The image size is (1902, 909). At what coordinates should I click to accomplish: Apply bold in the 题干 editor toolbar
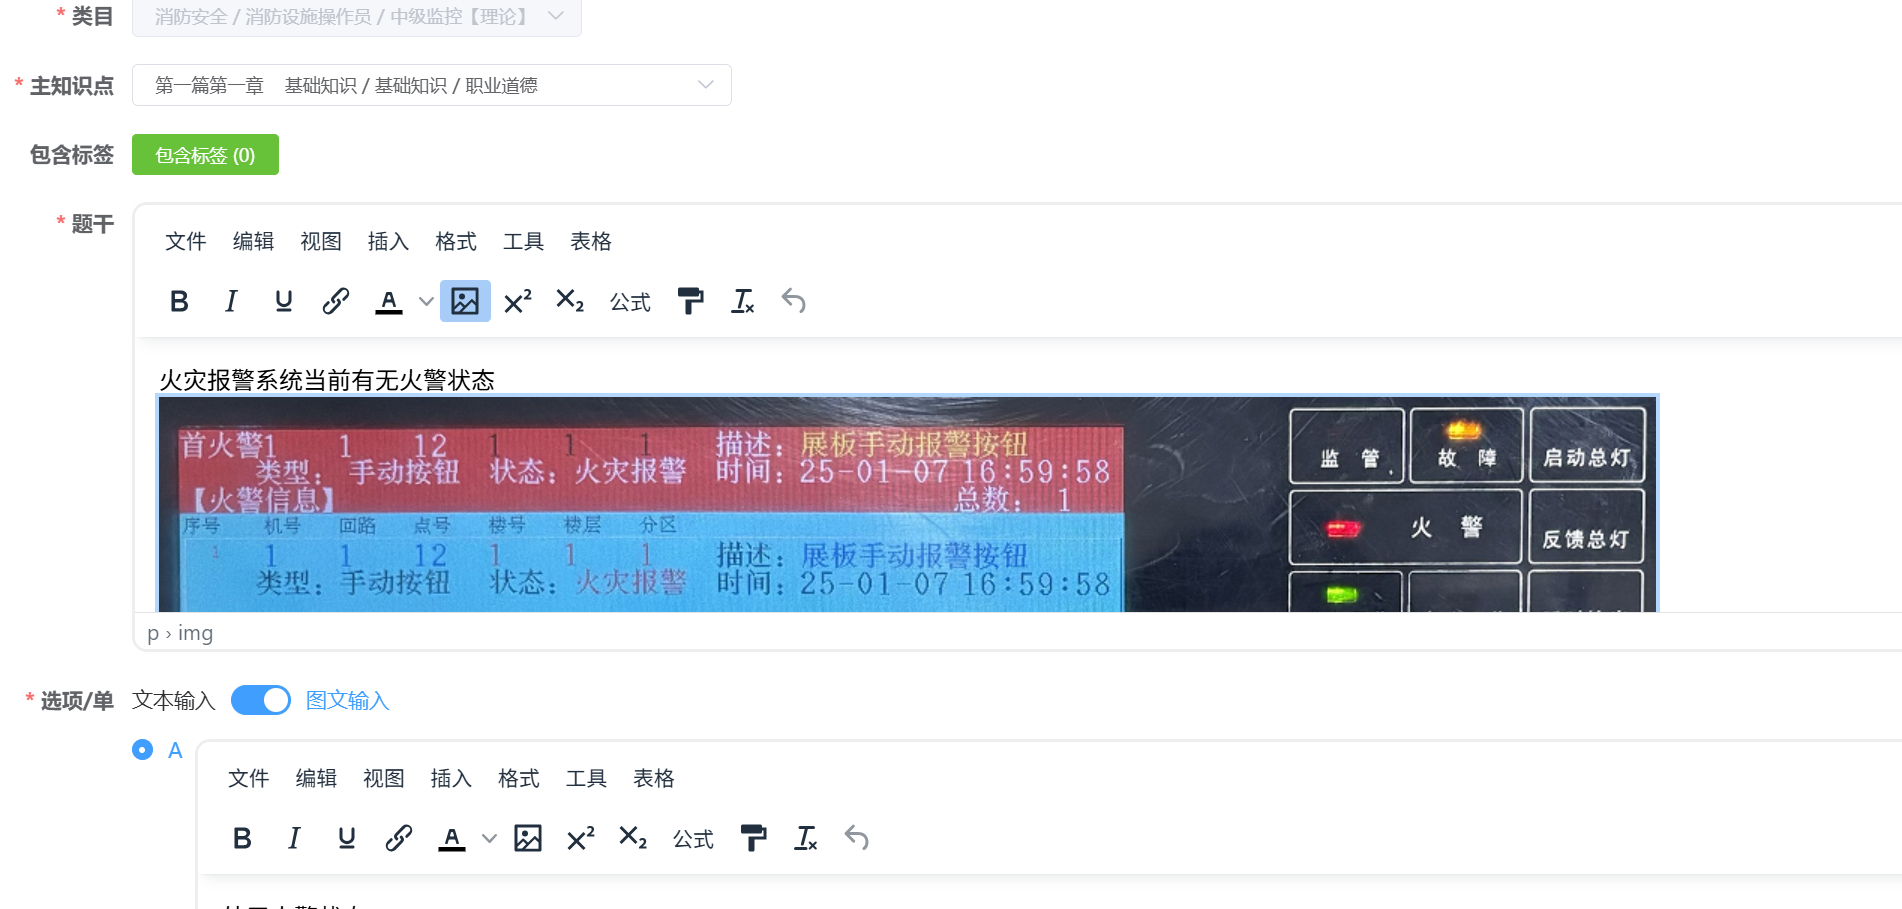(179, 301)
